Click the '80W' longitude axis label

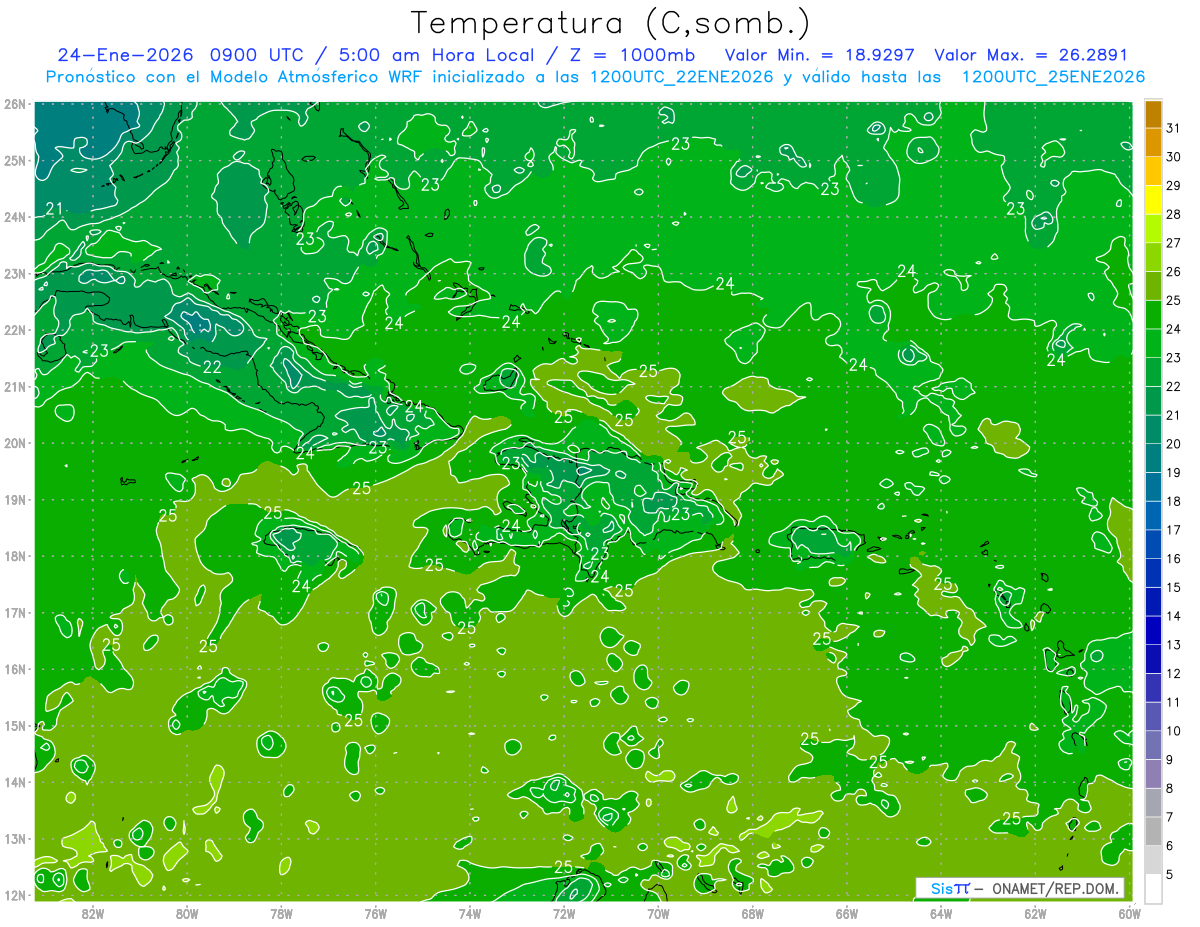coord(186,913)
